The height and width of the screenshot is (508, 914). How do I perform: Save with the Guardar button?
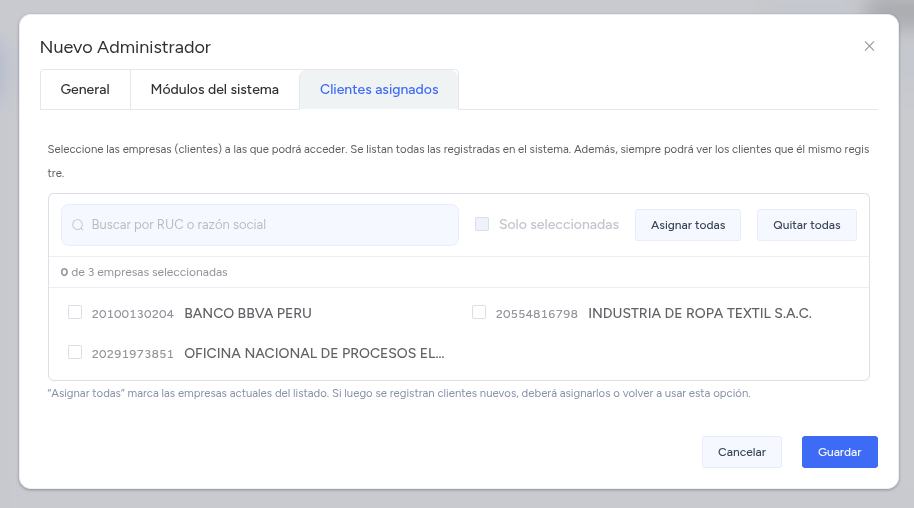(x=839, y=452)
